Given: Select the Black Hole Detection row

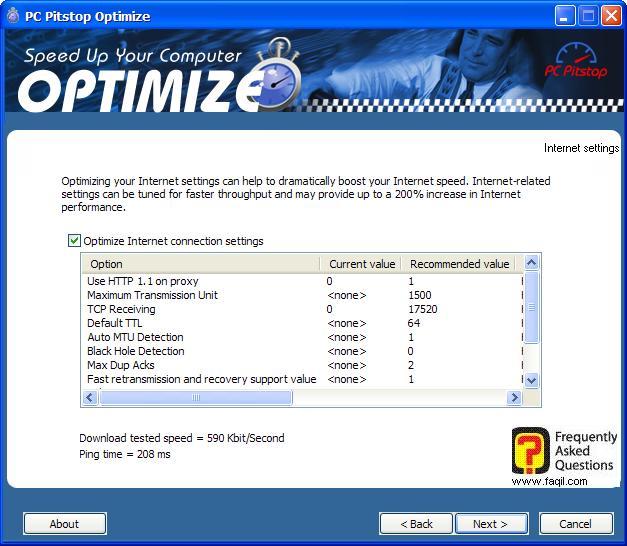Looking at the screenshot, I should pyautogui.click(x=136, y=352).
